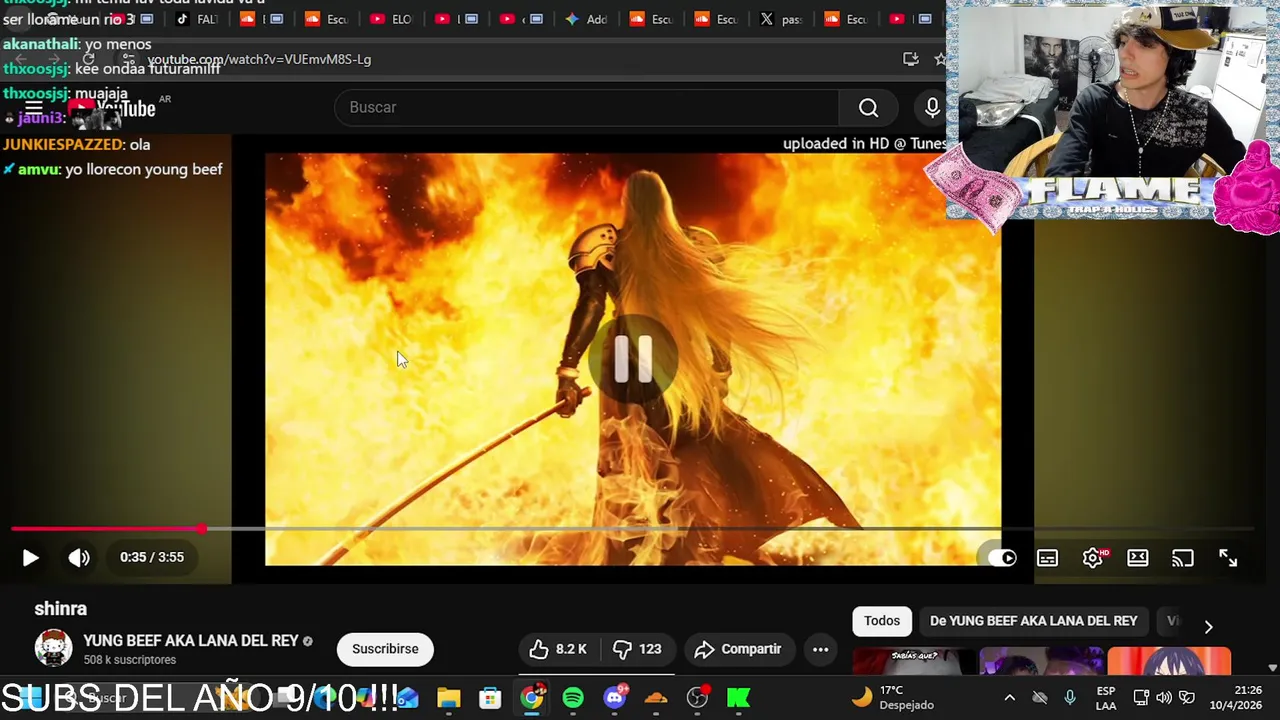Open the site info icon beside URL
Image resolution: width=1280 pixels, height=720 pixels.
click(129, 59)
